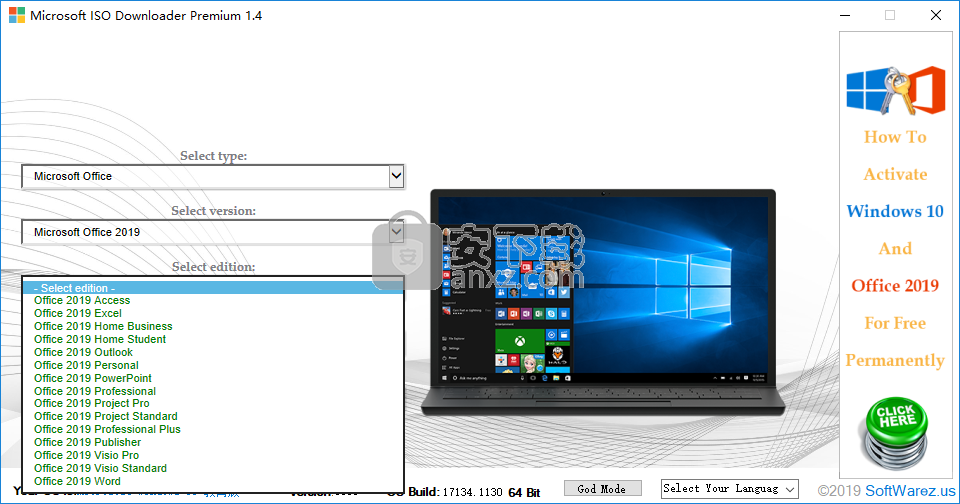This screenshot has width=960, height=504.
Task: Click the laptop Windows 10 image
Action: 602,302
